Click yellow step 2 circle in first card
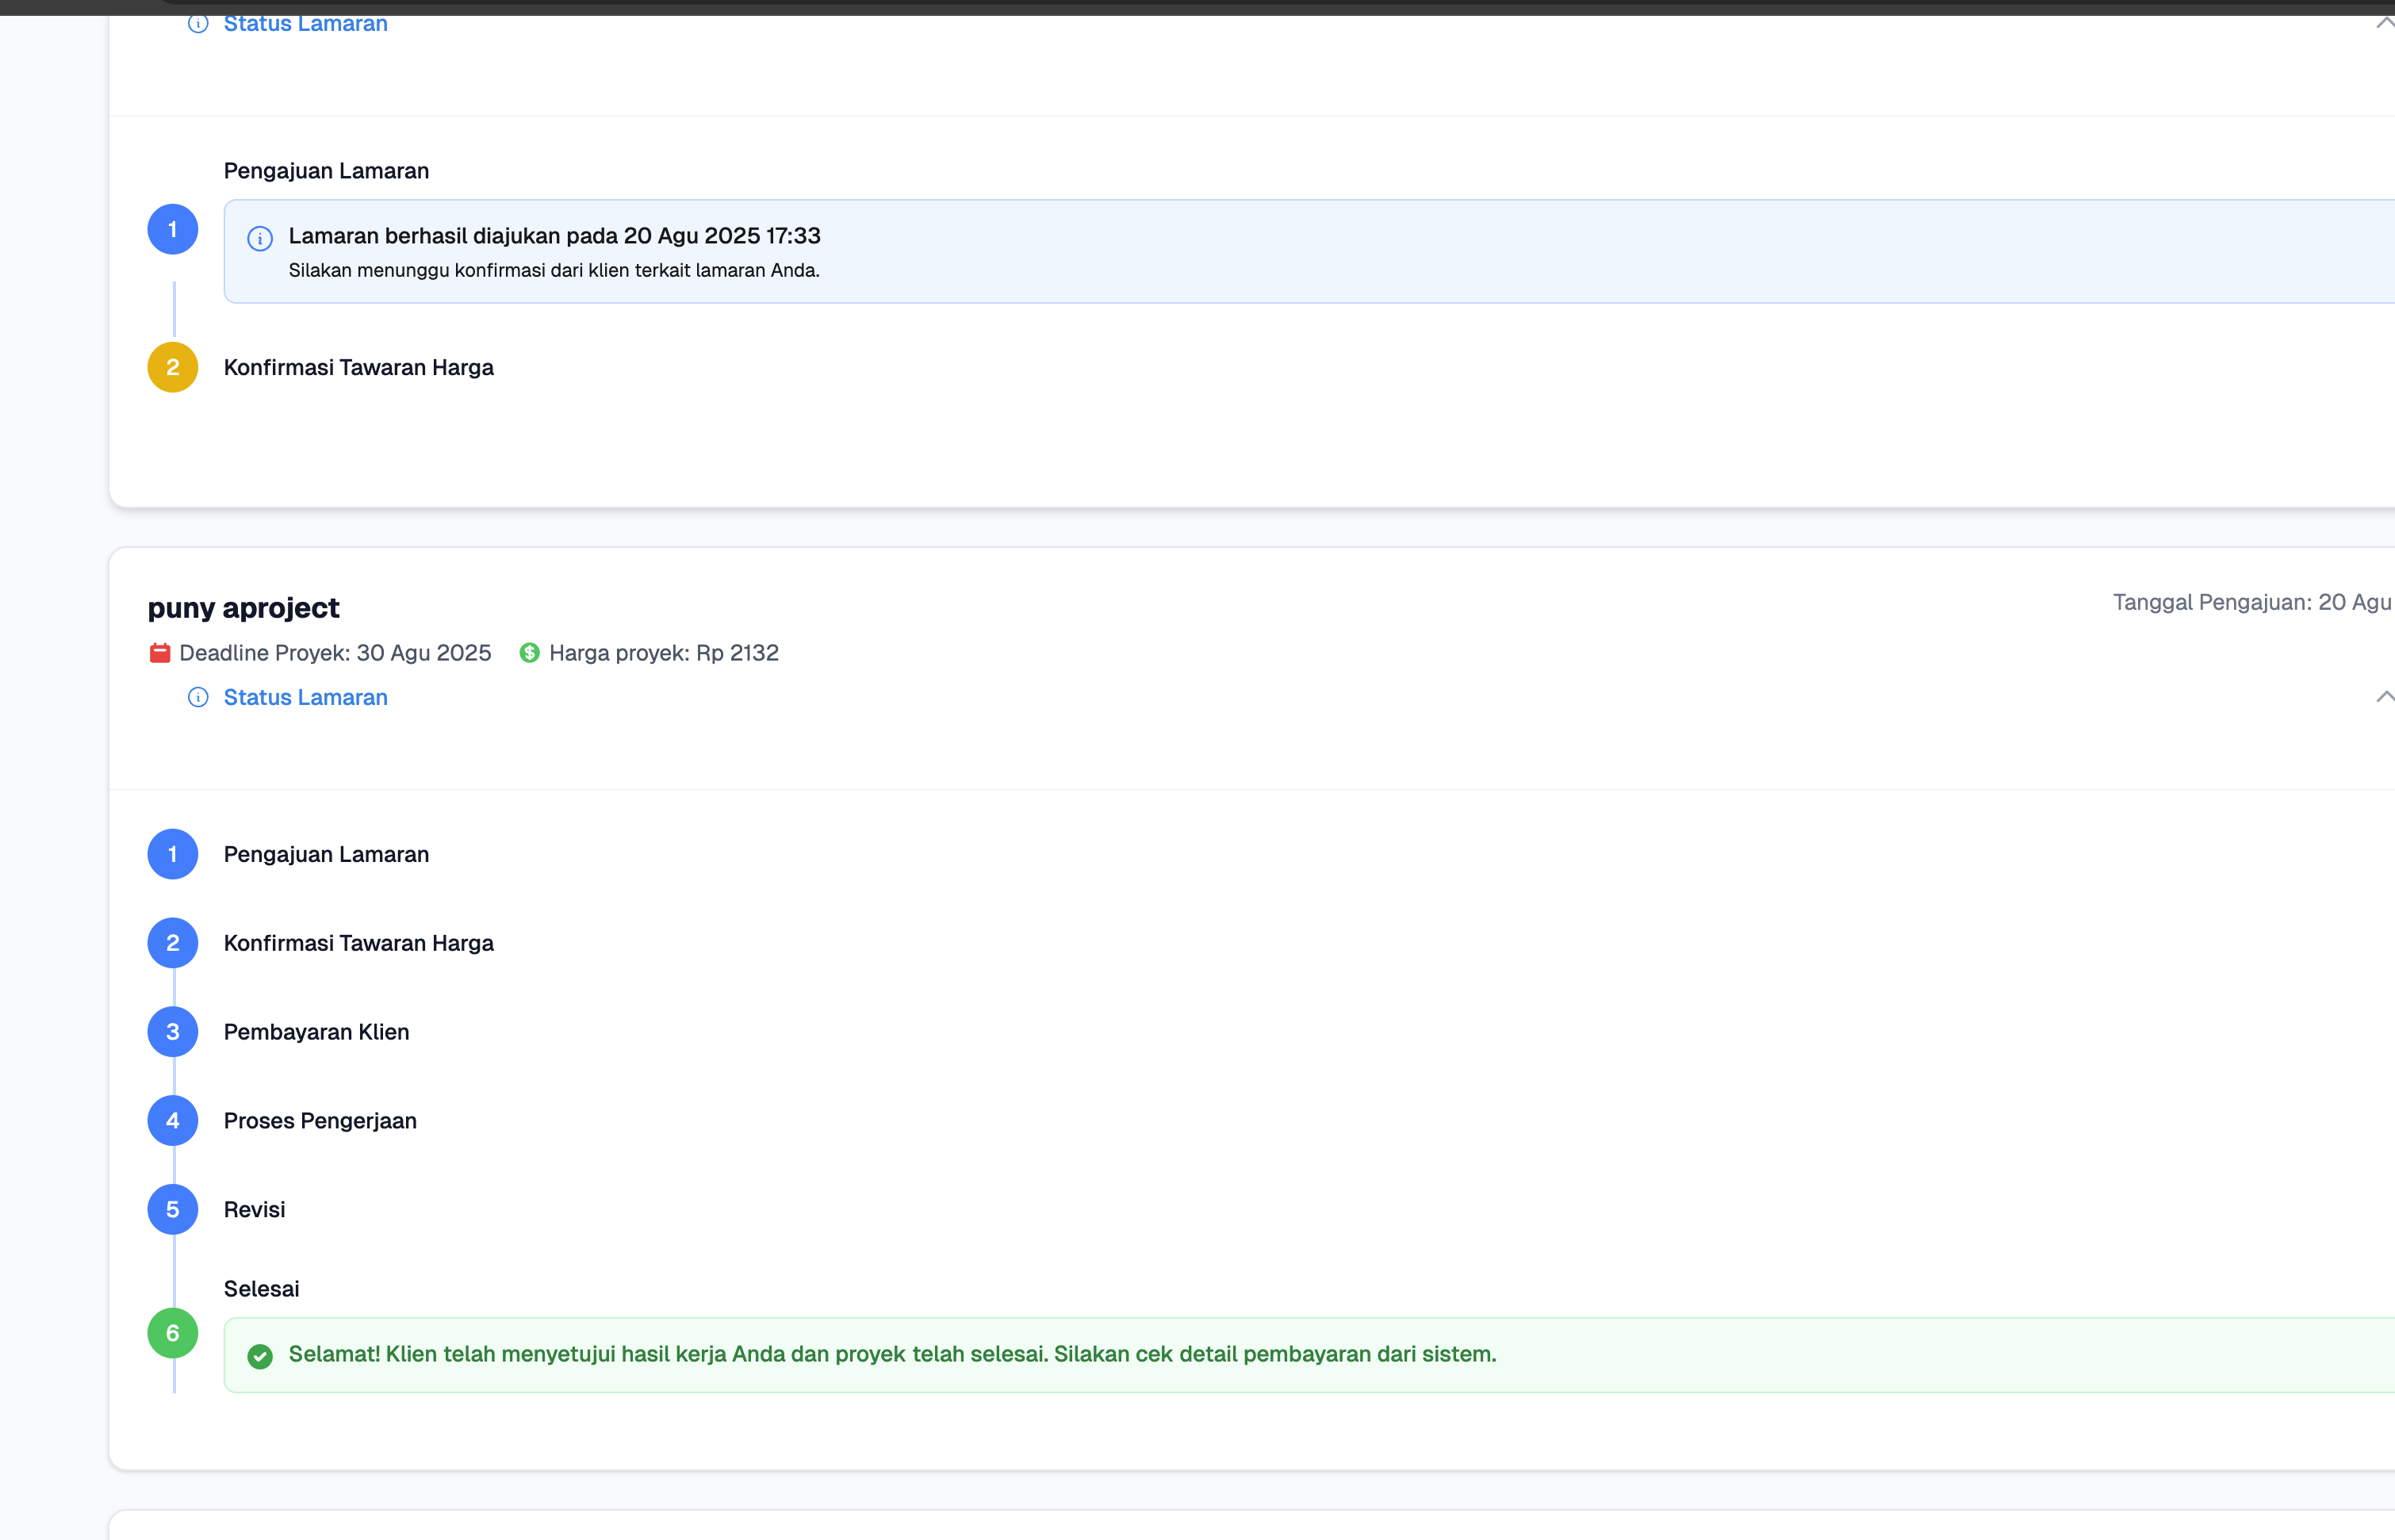The width and height of the screenshot is (2395, 1540). 173,367
